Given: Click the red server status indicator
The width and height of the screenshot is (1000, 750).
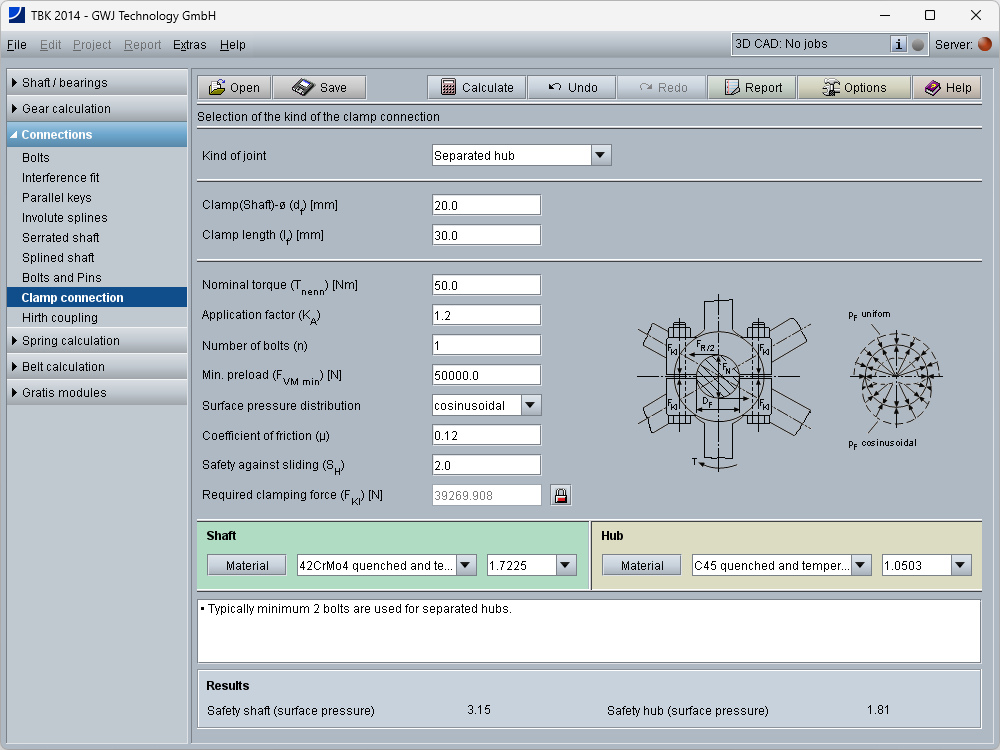Looking at the screenshot, I should click(x=985, y=44).
